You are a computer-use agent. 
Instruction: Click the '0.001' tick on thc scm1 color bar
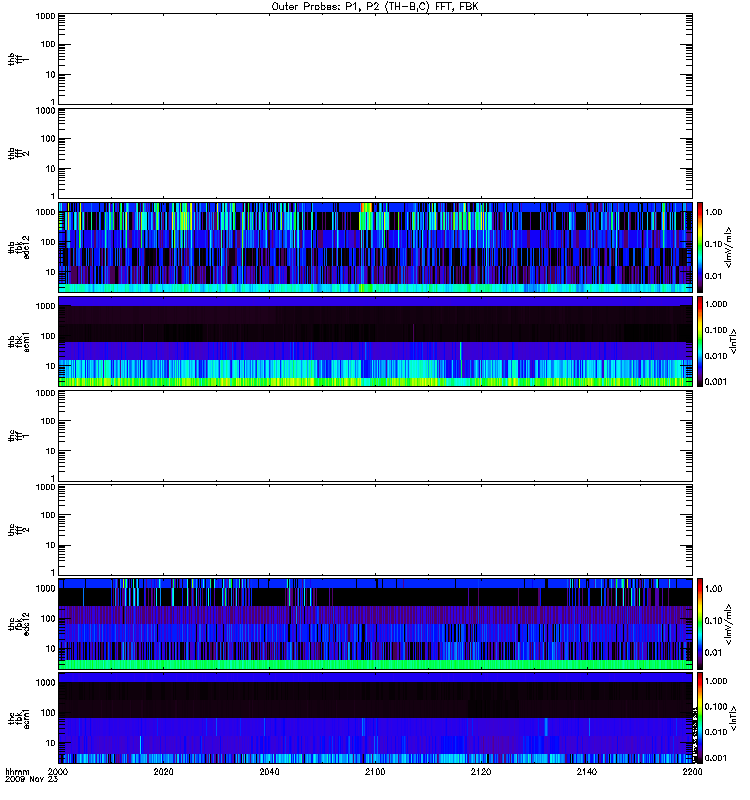pyautogui.click(x=716, y=758)
